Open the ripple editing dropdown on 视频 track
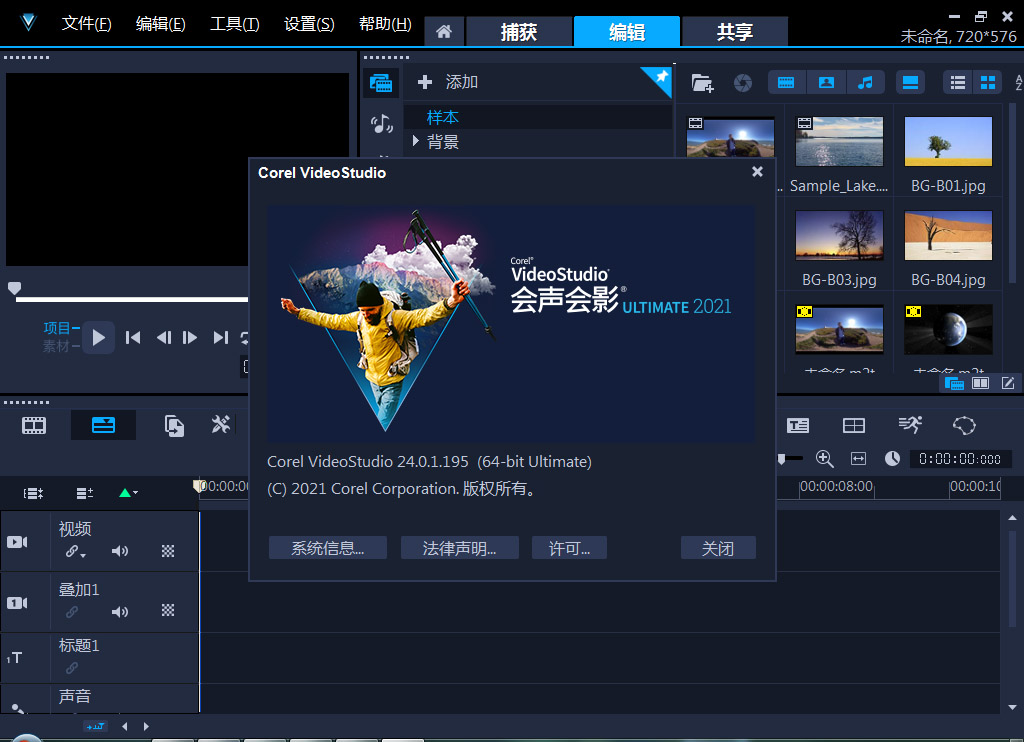This screenshot has height=742, width=1024. pos(76,552)
